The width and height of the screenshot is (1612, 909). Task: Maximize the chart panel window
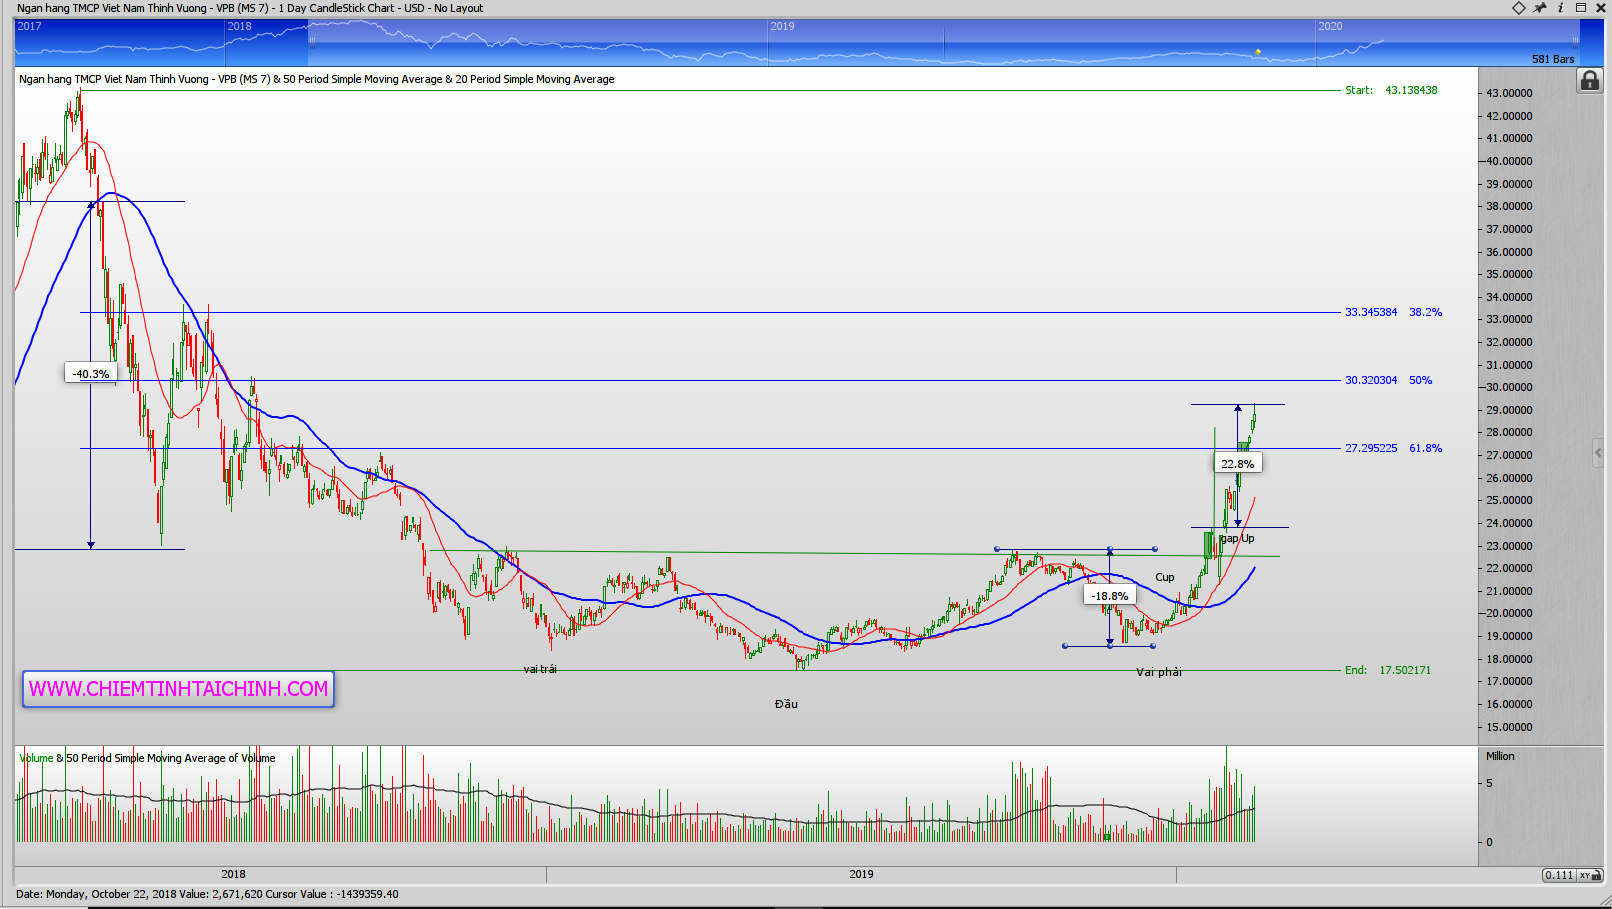(x=1581, y=8)
